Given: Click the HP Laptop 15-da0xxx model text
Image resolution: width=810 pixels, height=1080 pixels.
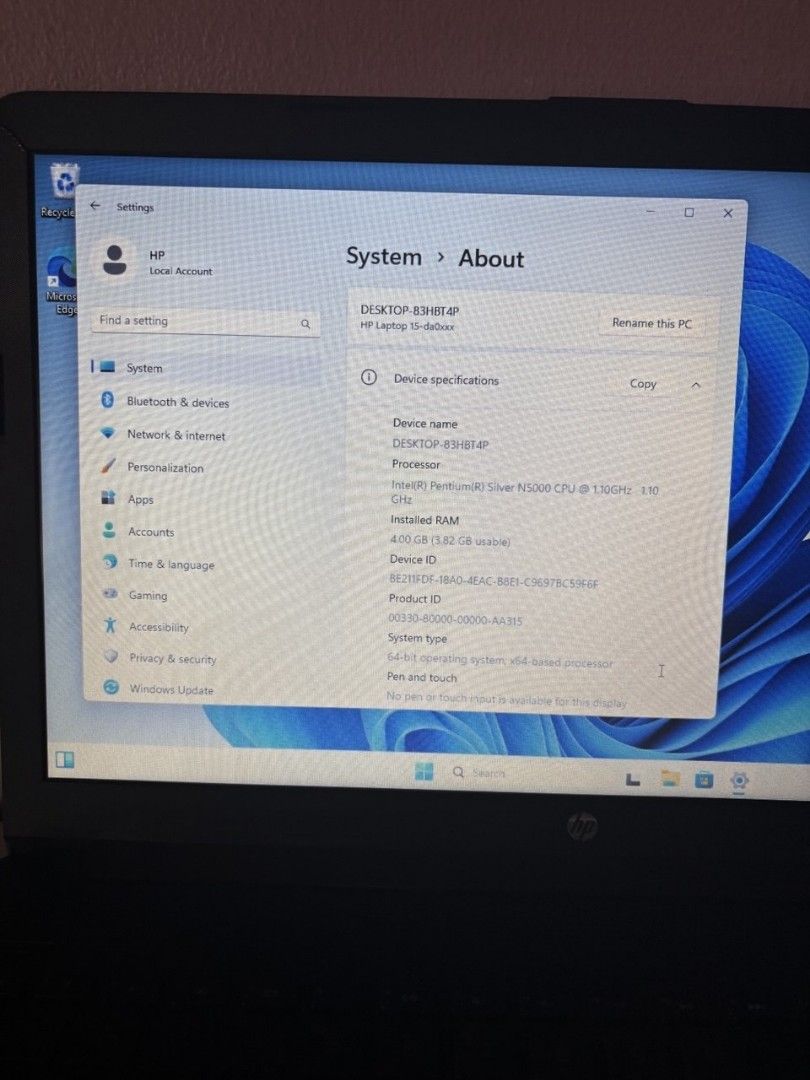Looking at the screenshot, I should tap(407, 326).
